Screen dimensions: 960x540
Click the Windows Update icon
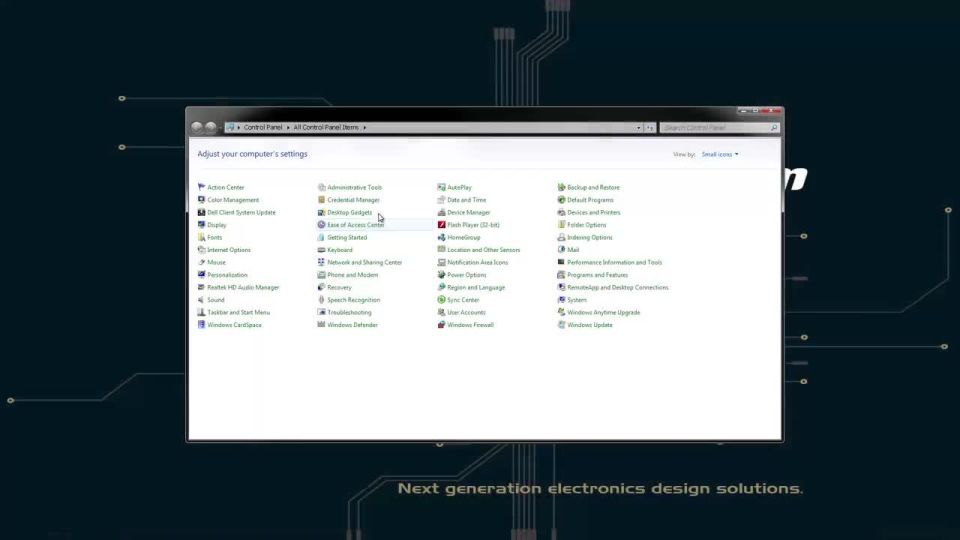click(561, 324)
